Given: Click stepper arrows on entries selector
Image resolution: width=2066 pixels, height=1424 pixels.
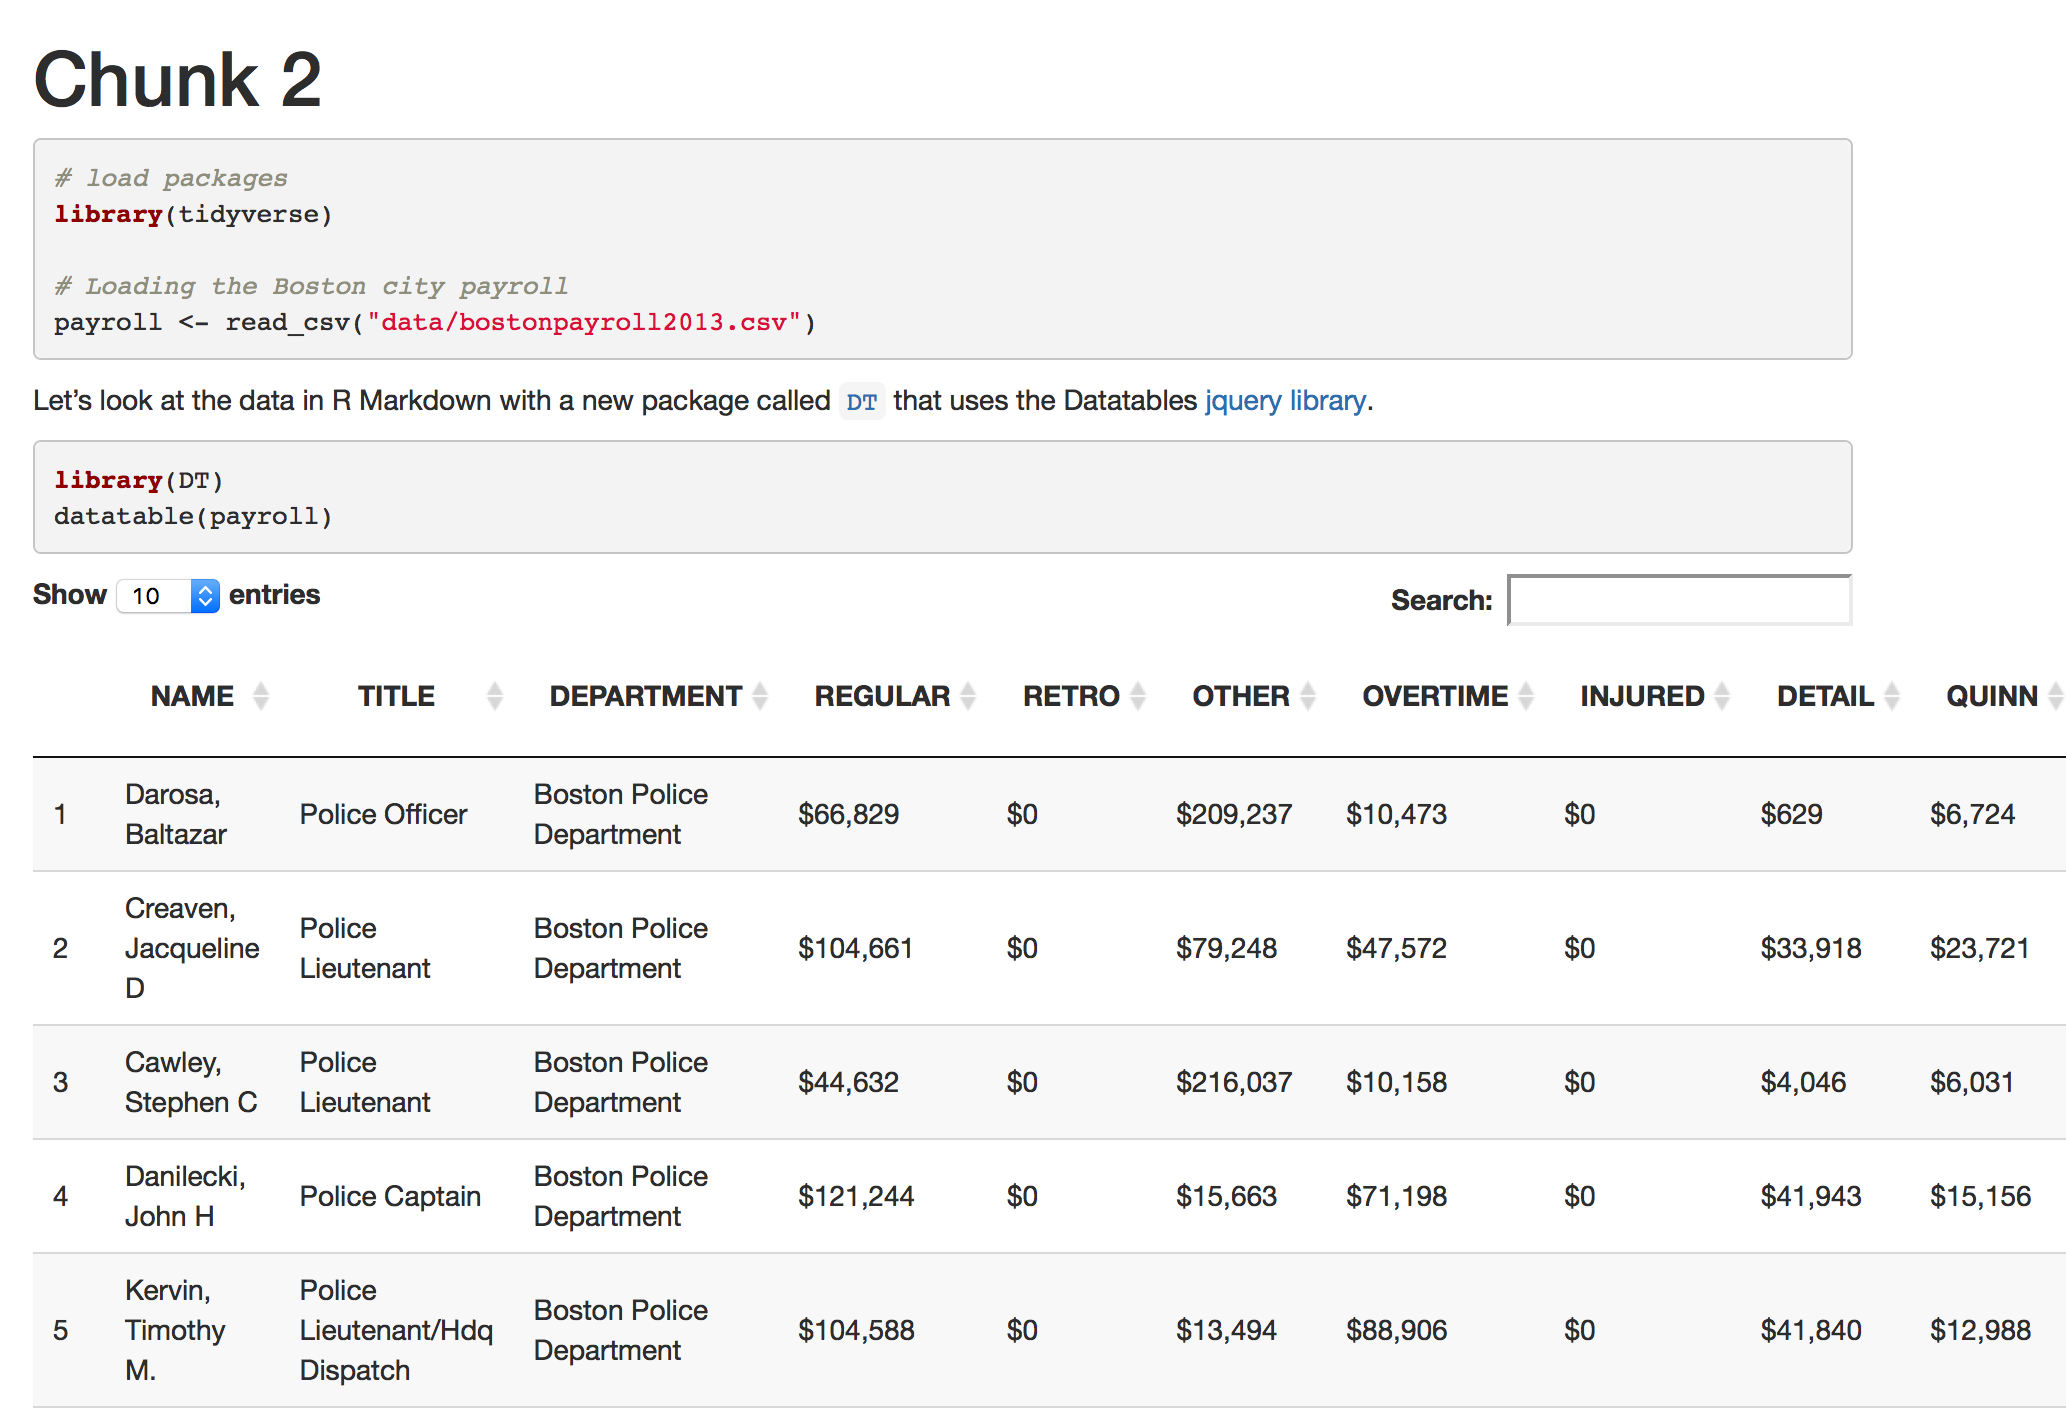Looking at the screenshot, I should coord(205,596).
